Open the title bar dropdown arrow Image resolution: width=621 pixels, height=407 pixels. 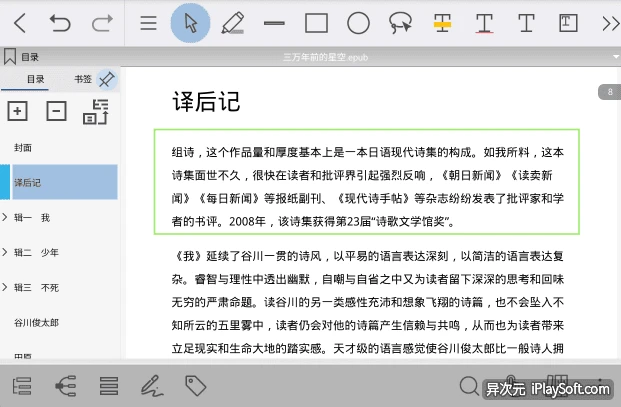[x=616, y=57]
